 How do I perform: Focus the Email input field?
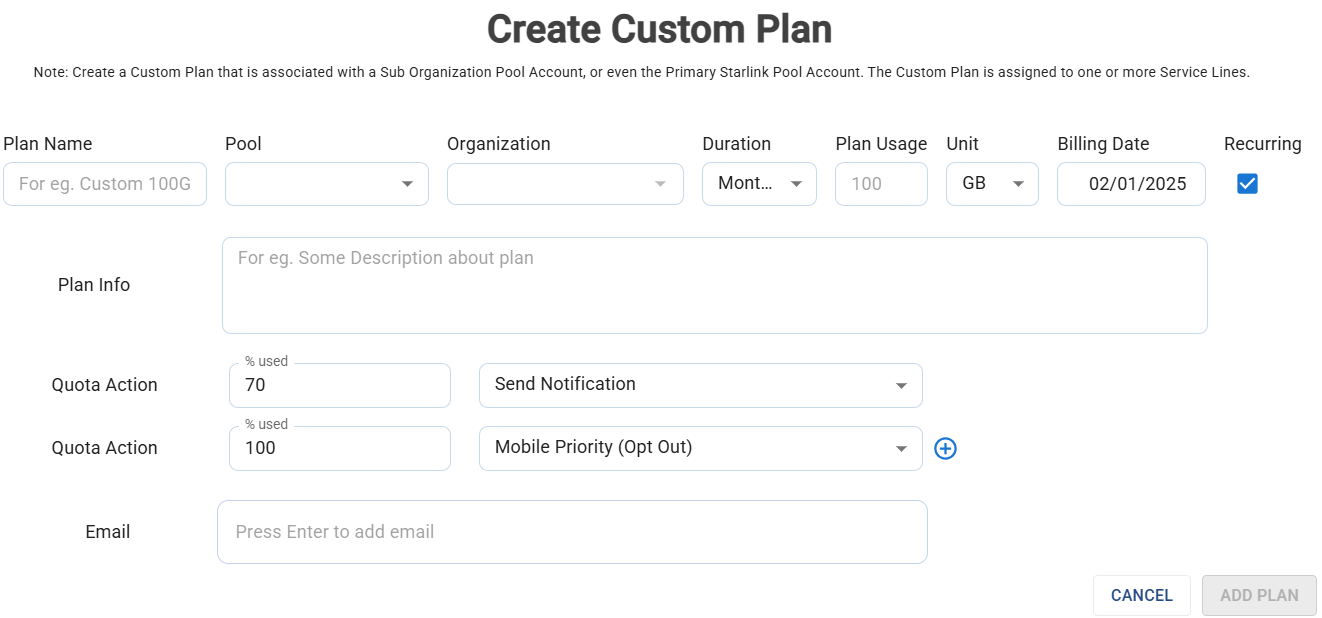tap(572, 532)
